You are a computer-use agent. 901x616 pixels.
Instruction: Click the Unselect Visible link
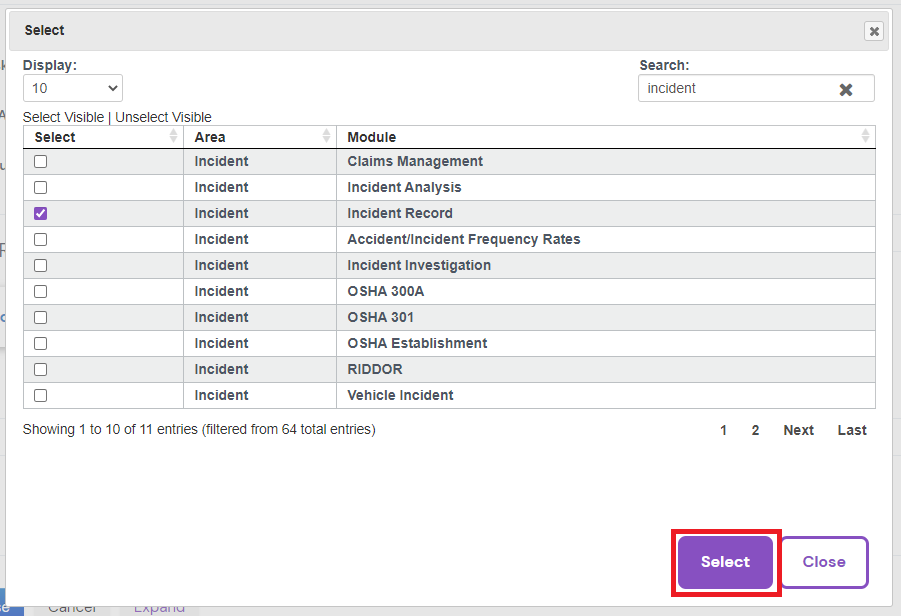pyautogui.click(x=163, y=117)
